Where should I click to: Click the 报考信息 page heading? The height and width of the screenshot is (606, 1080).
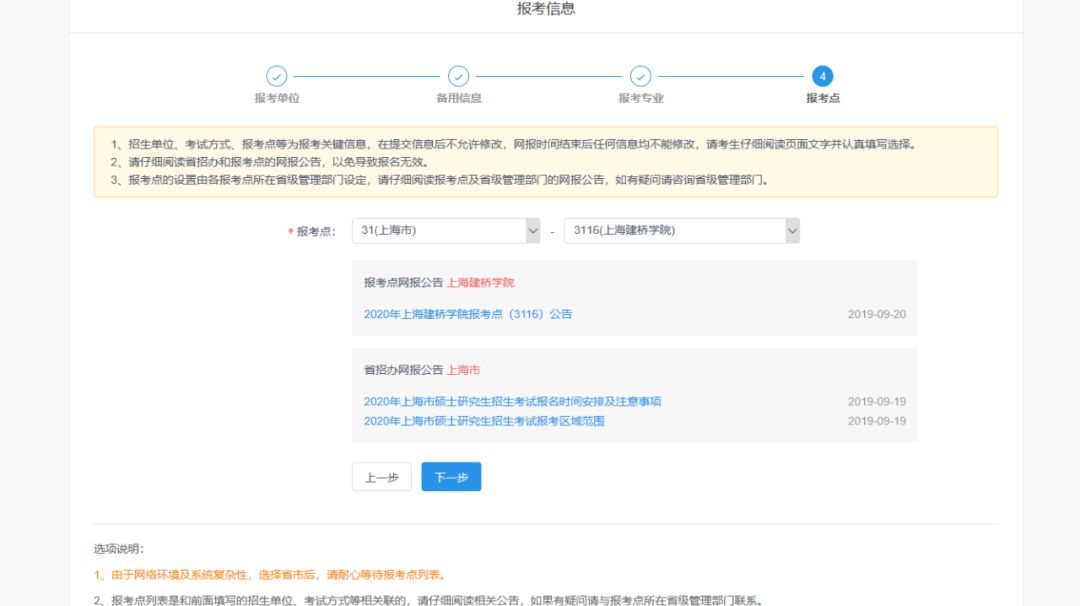pyautogui.click(x=546, y=9)
